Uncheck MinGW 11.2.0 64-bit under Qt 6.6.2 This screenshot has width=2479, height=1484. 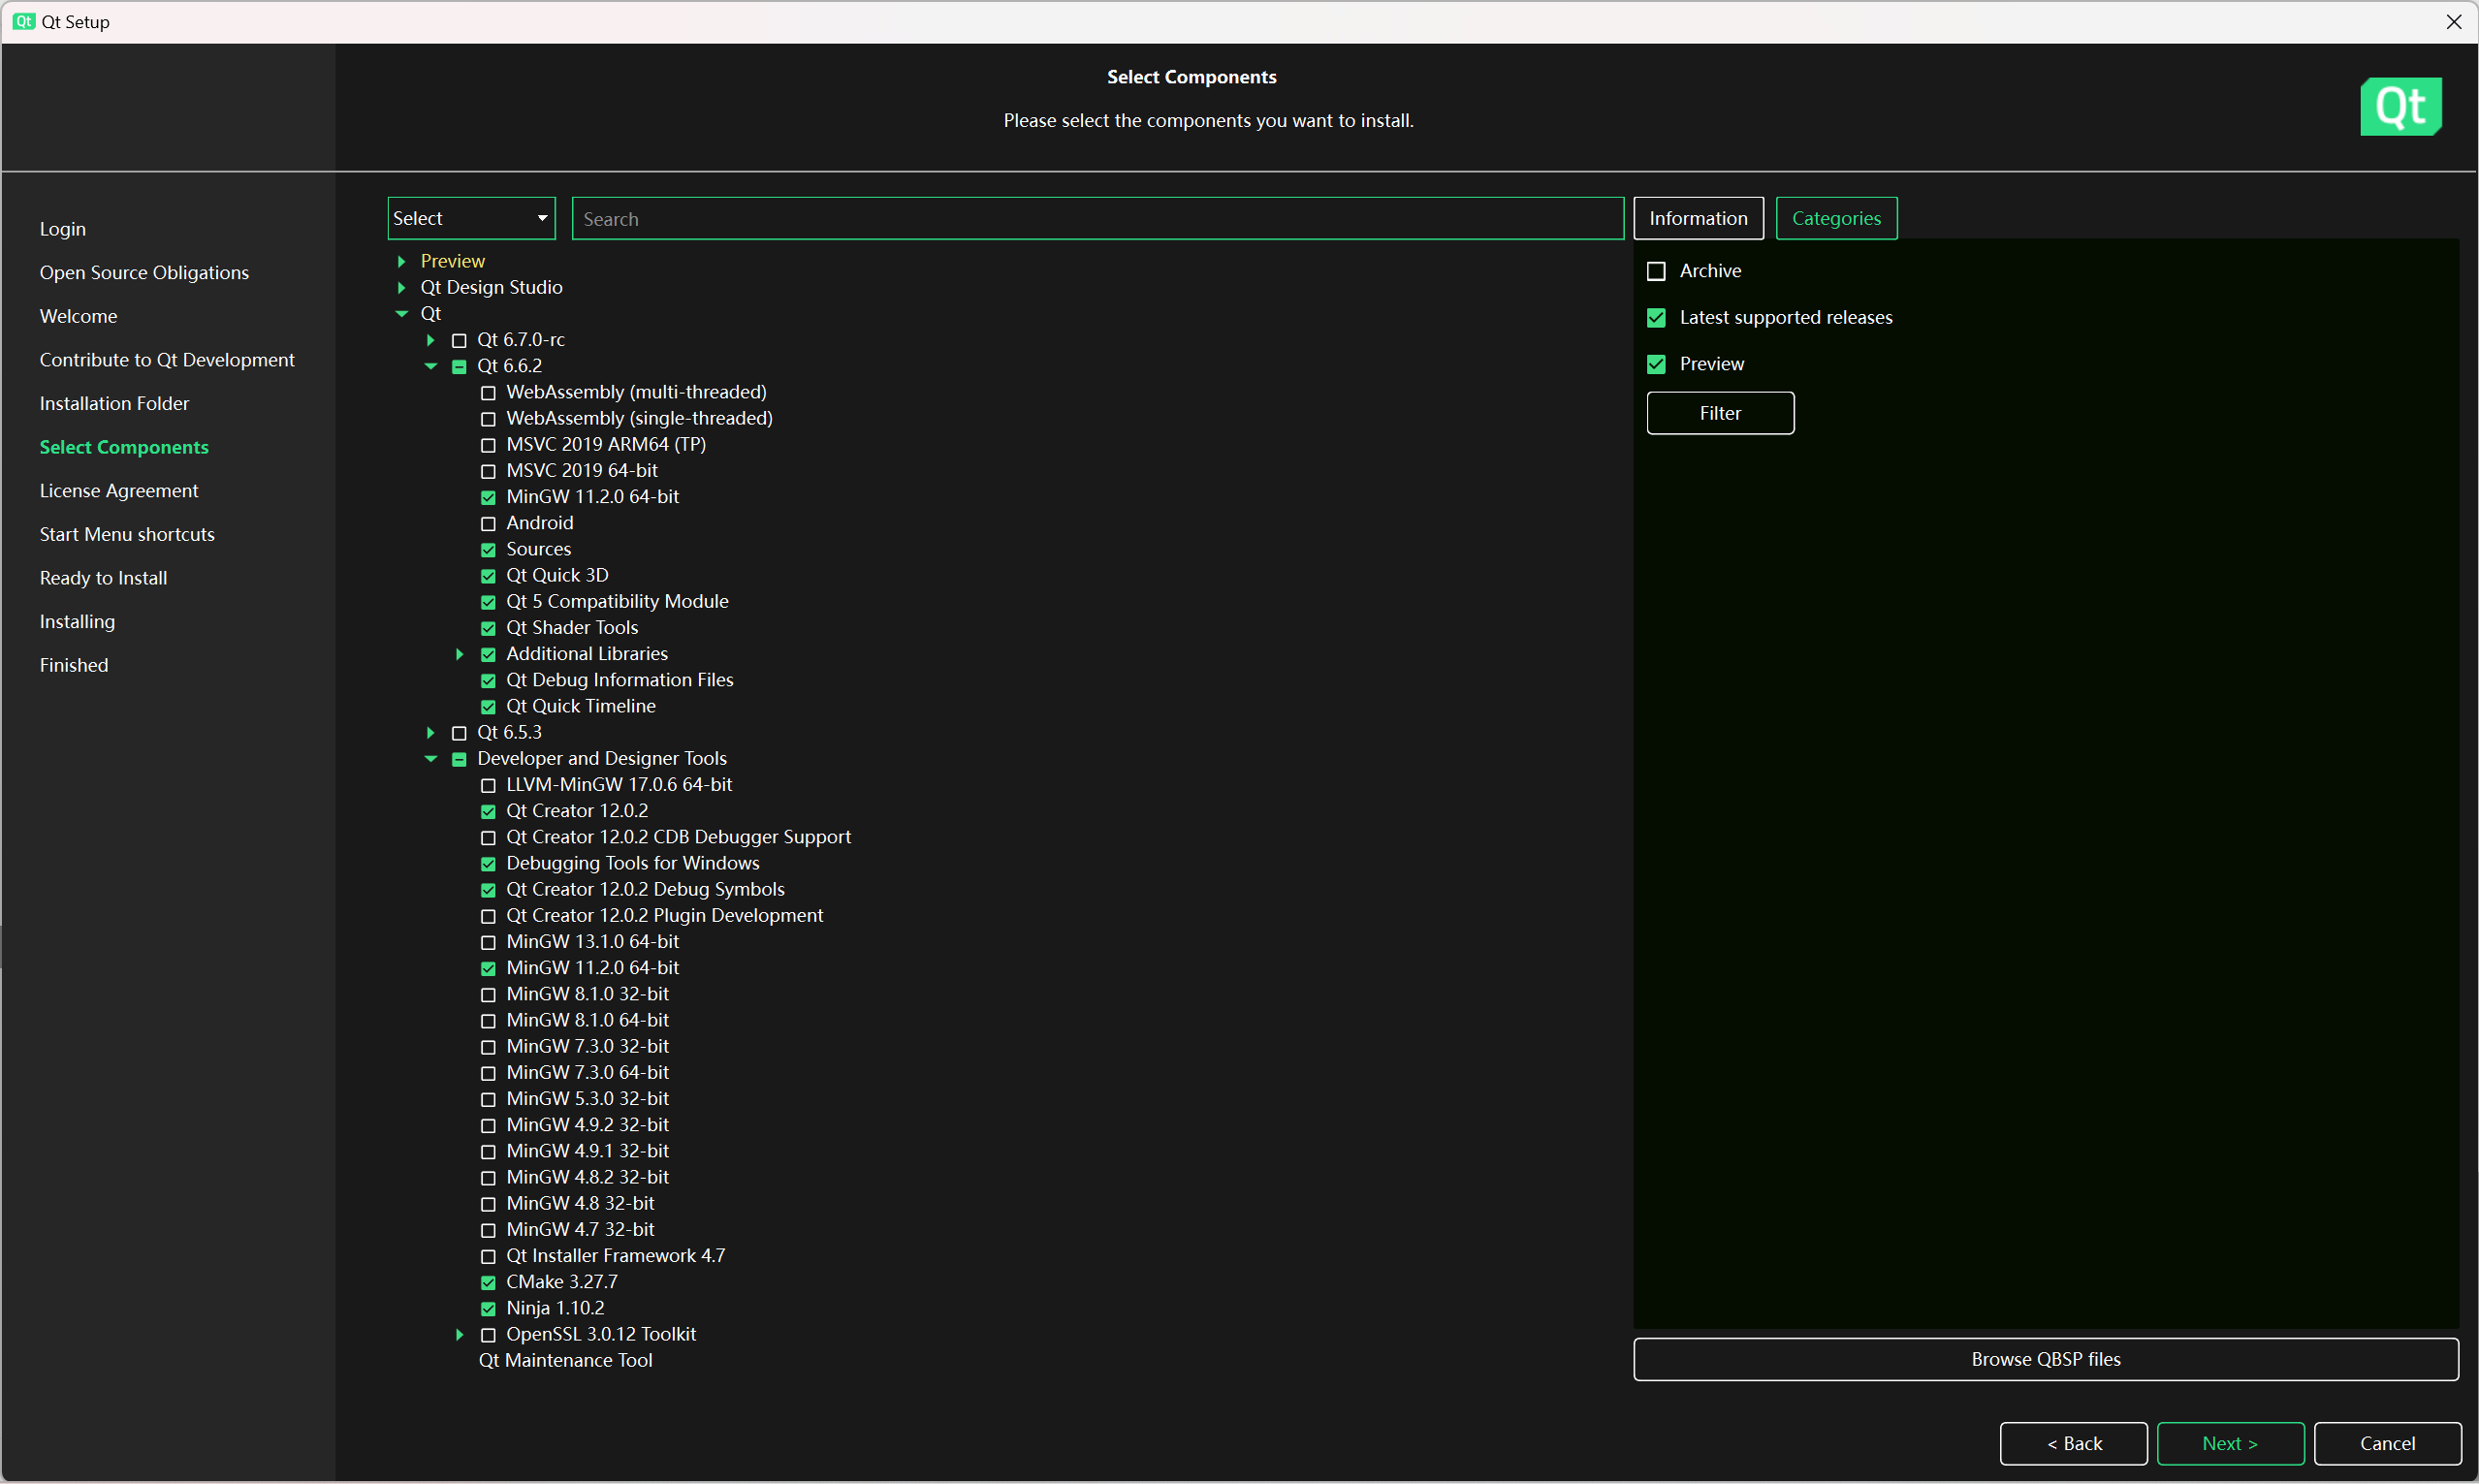pyautogui.click(x=488, y=497)
